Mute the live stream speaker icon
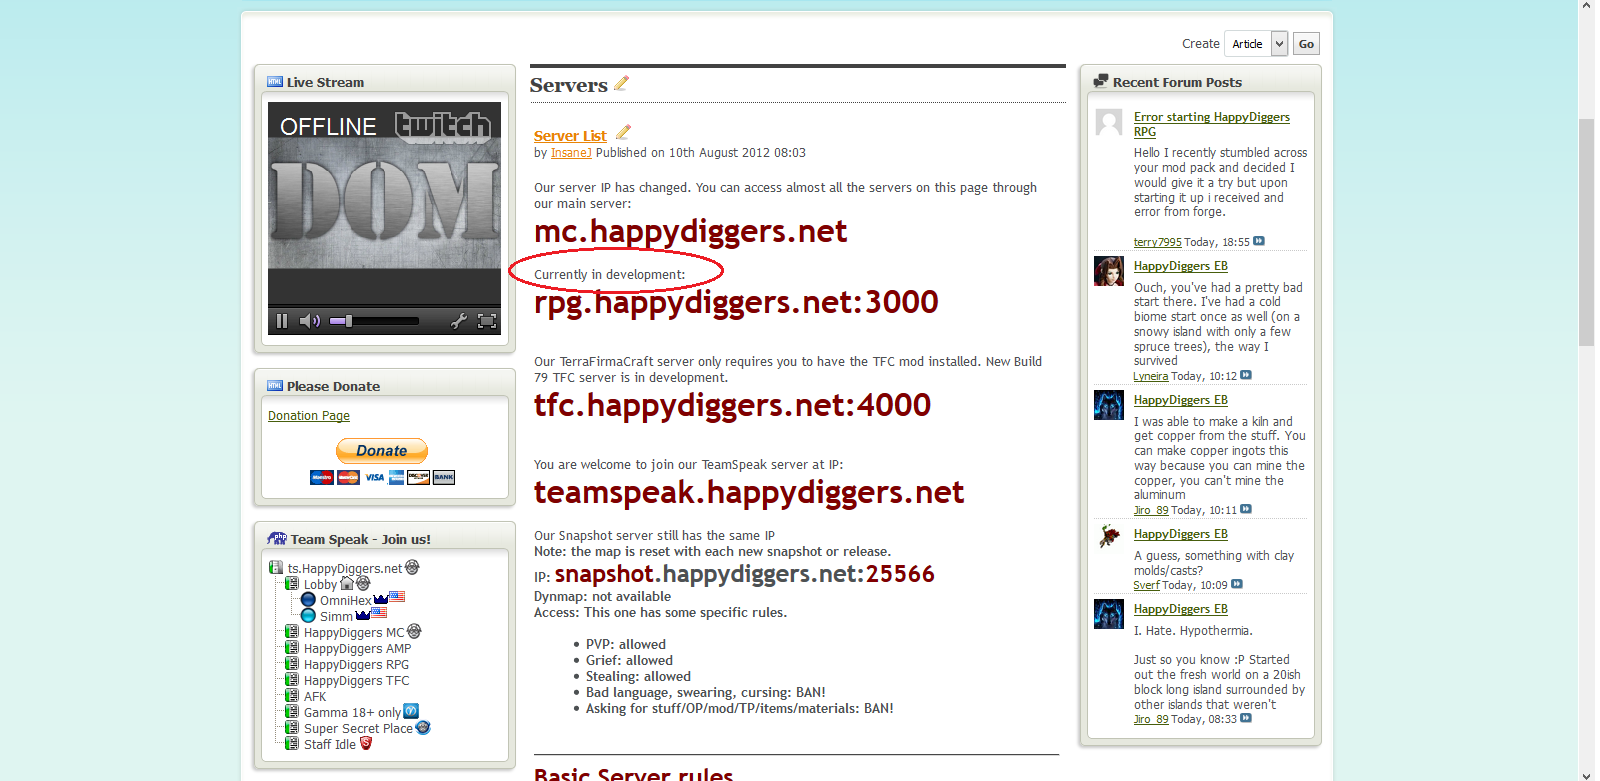This screenshot has width=1600, height=781. tap(310, 321)
